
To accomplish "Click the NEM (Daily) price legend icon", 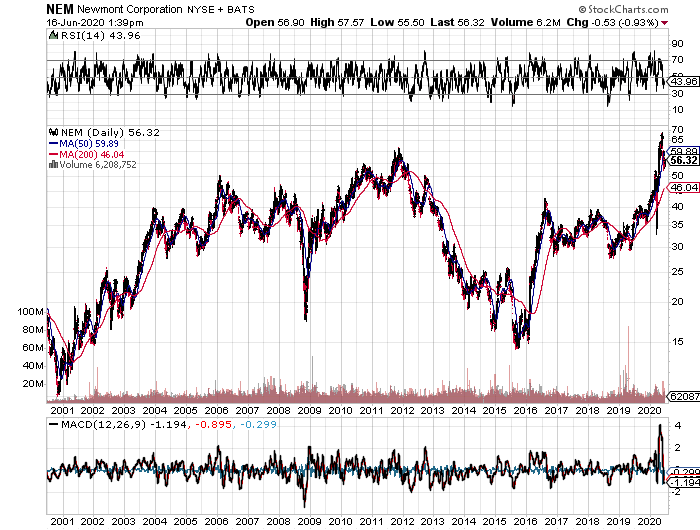I will (52, 131).
